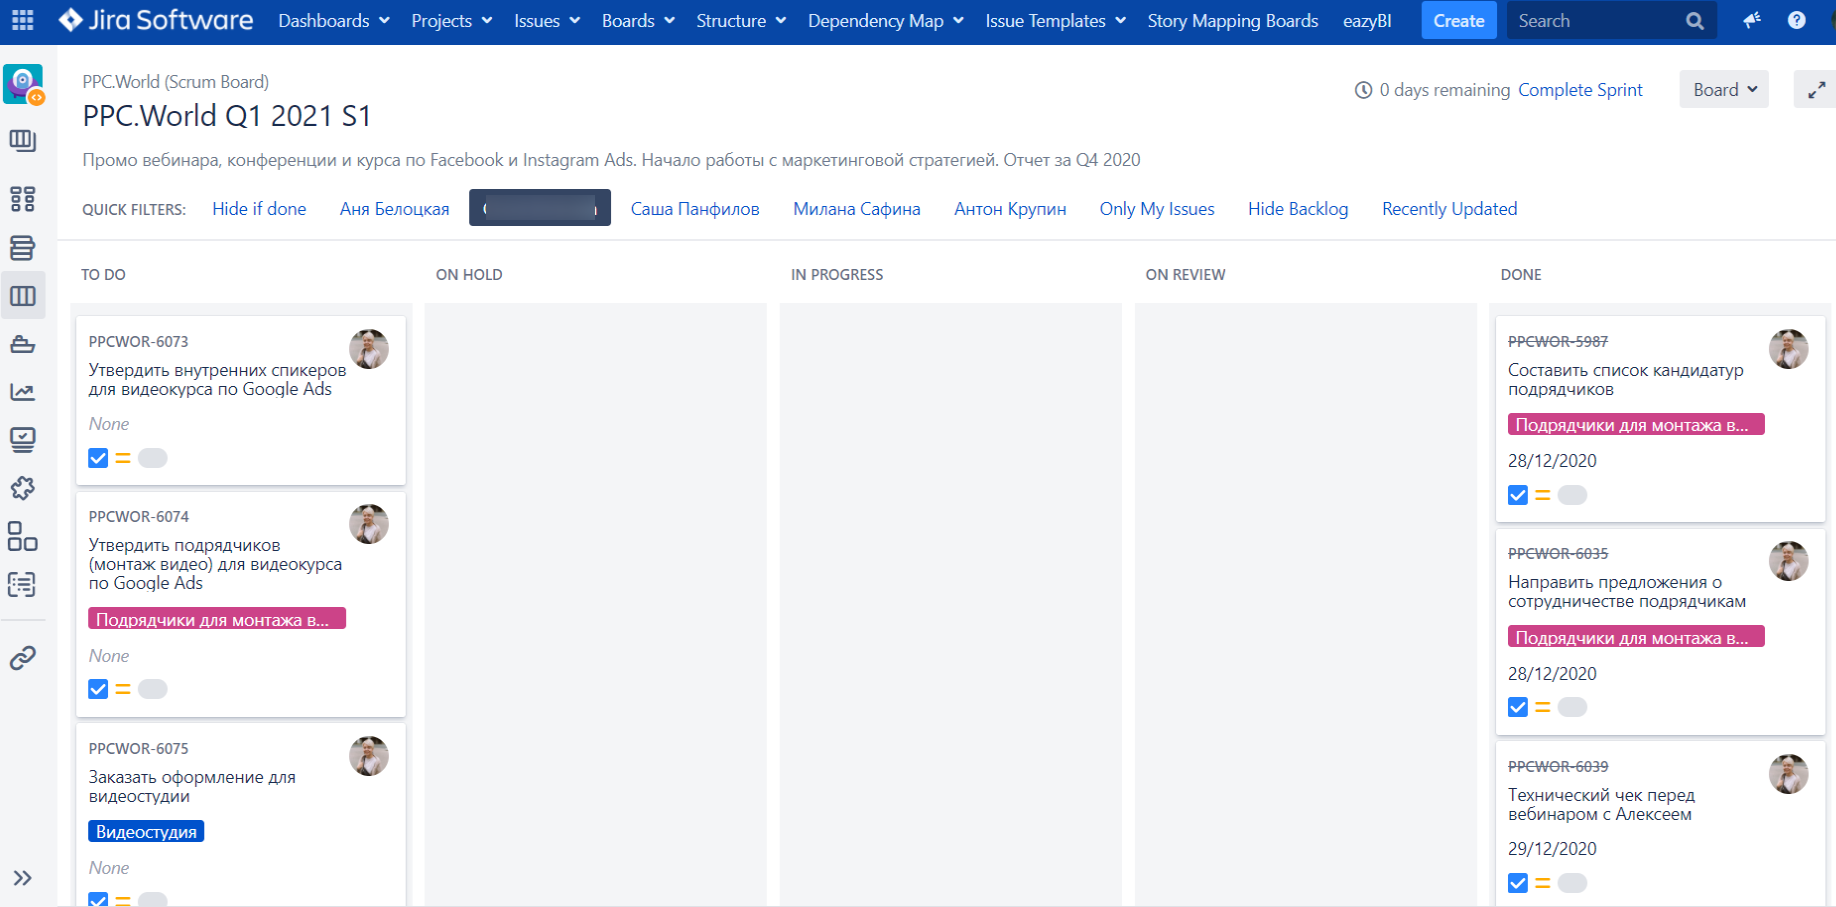Open the Board dropdown menu
The height and width of the screenshot is (907, 1836).
1724,90
